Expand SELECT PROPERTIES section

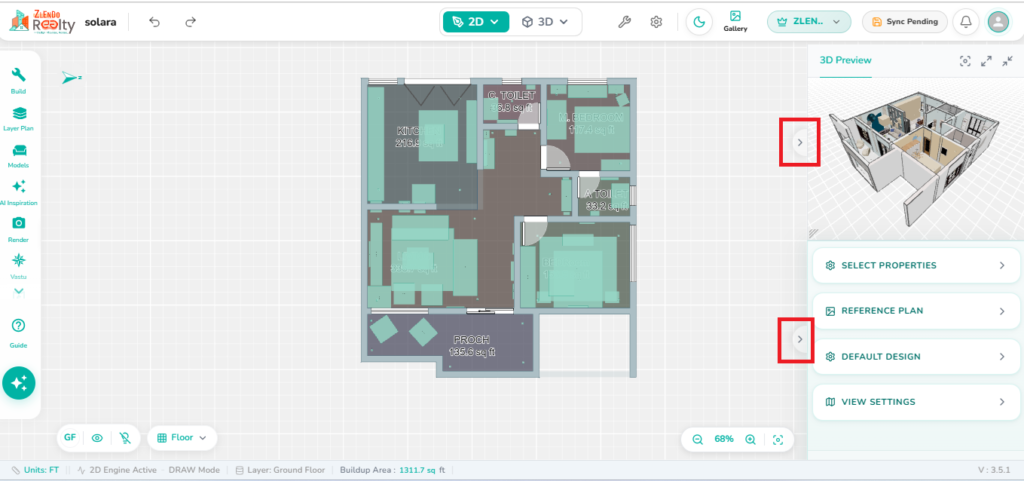916,266
